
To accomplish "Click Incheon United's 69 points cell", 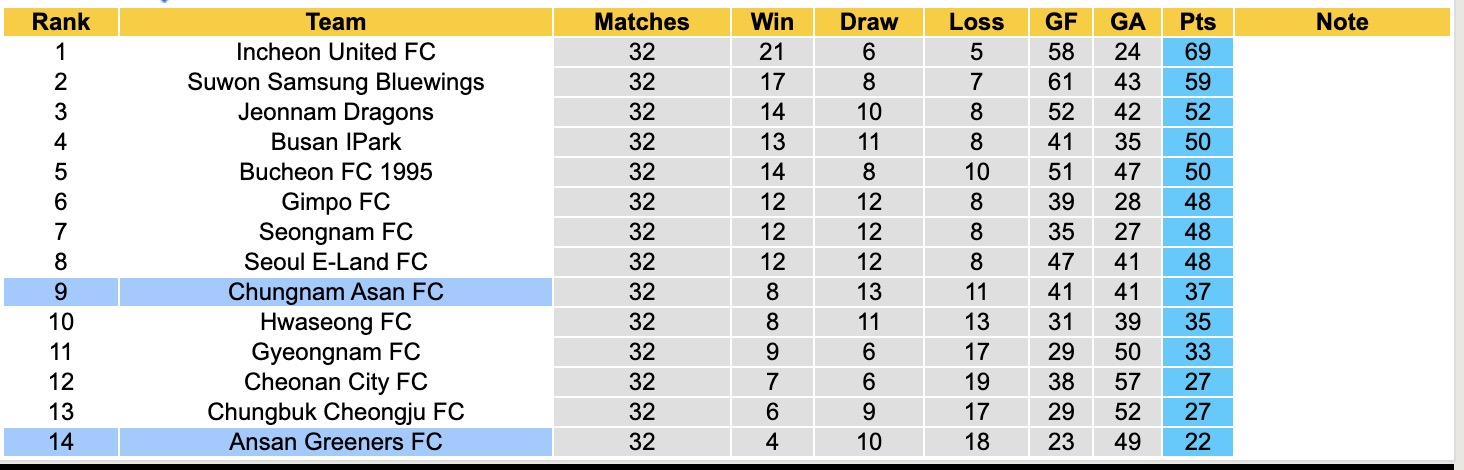I will point(1197,52).
